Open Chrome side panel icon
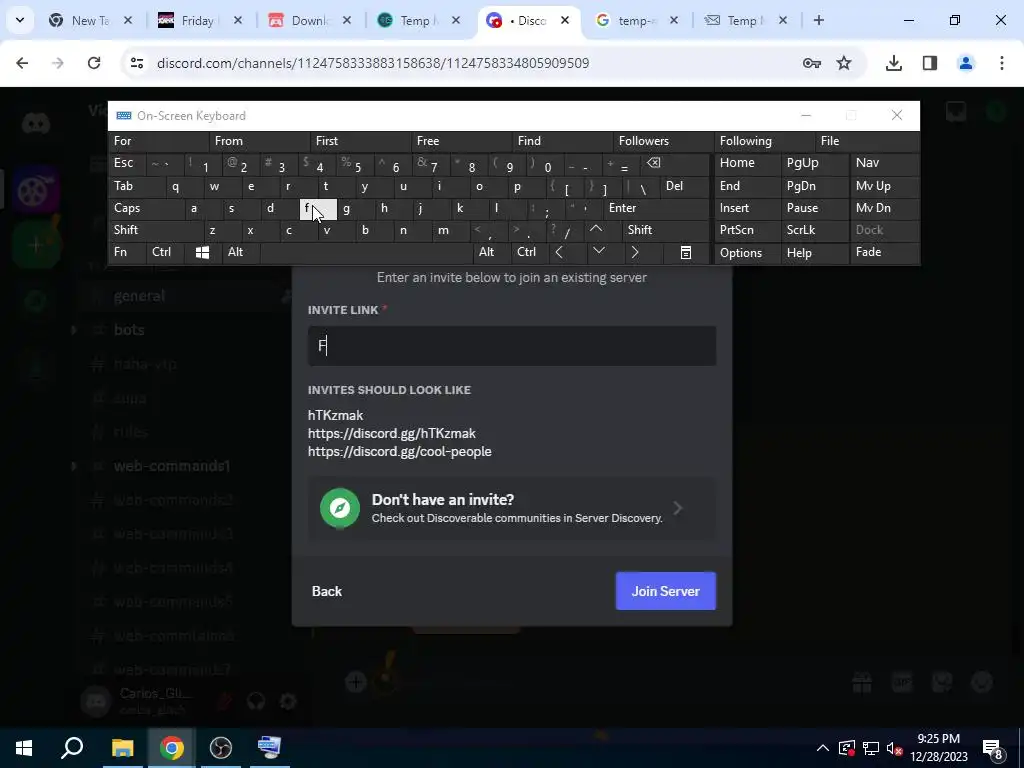This screenshot has height=768, width=1024. pyautogui.click(x=930, y=63)
